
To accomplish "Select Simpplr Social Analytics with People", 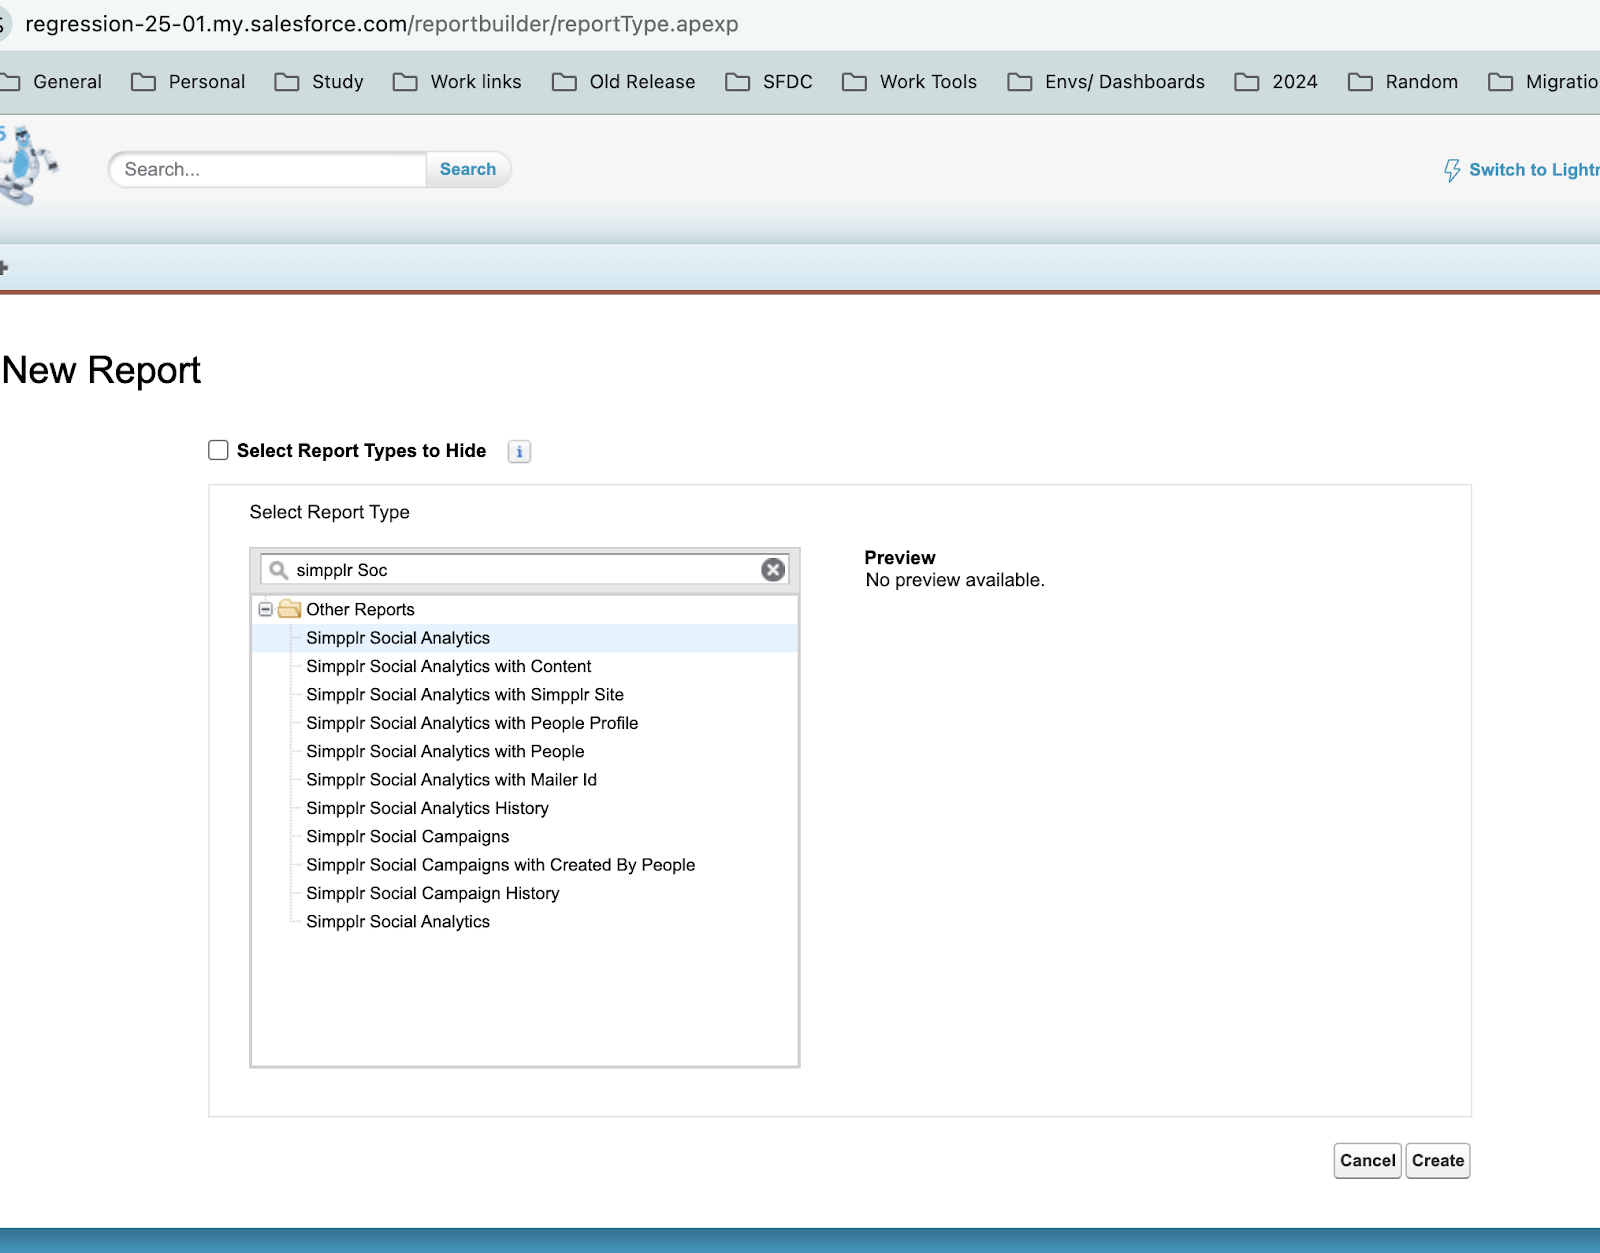I will click(445, 752).
